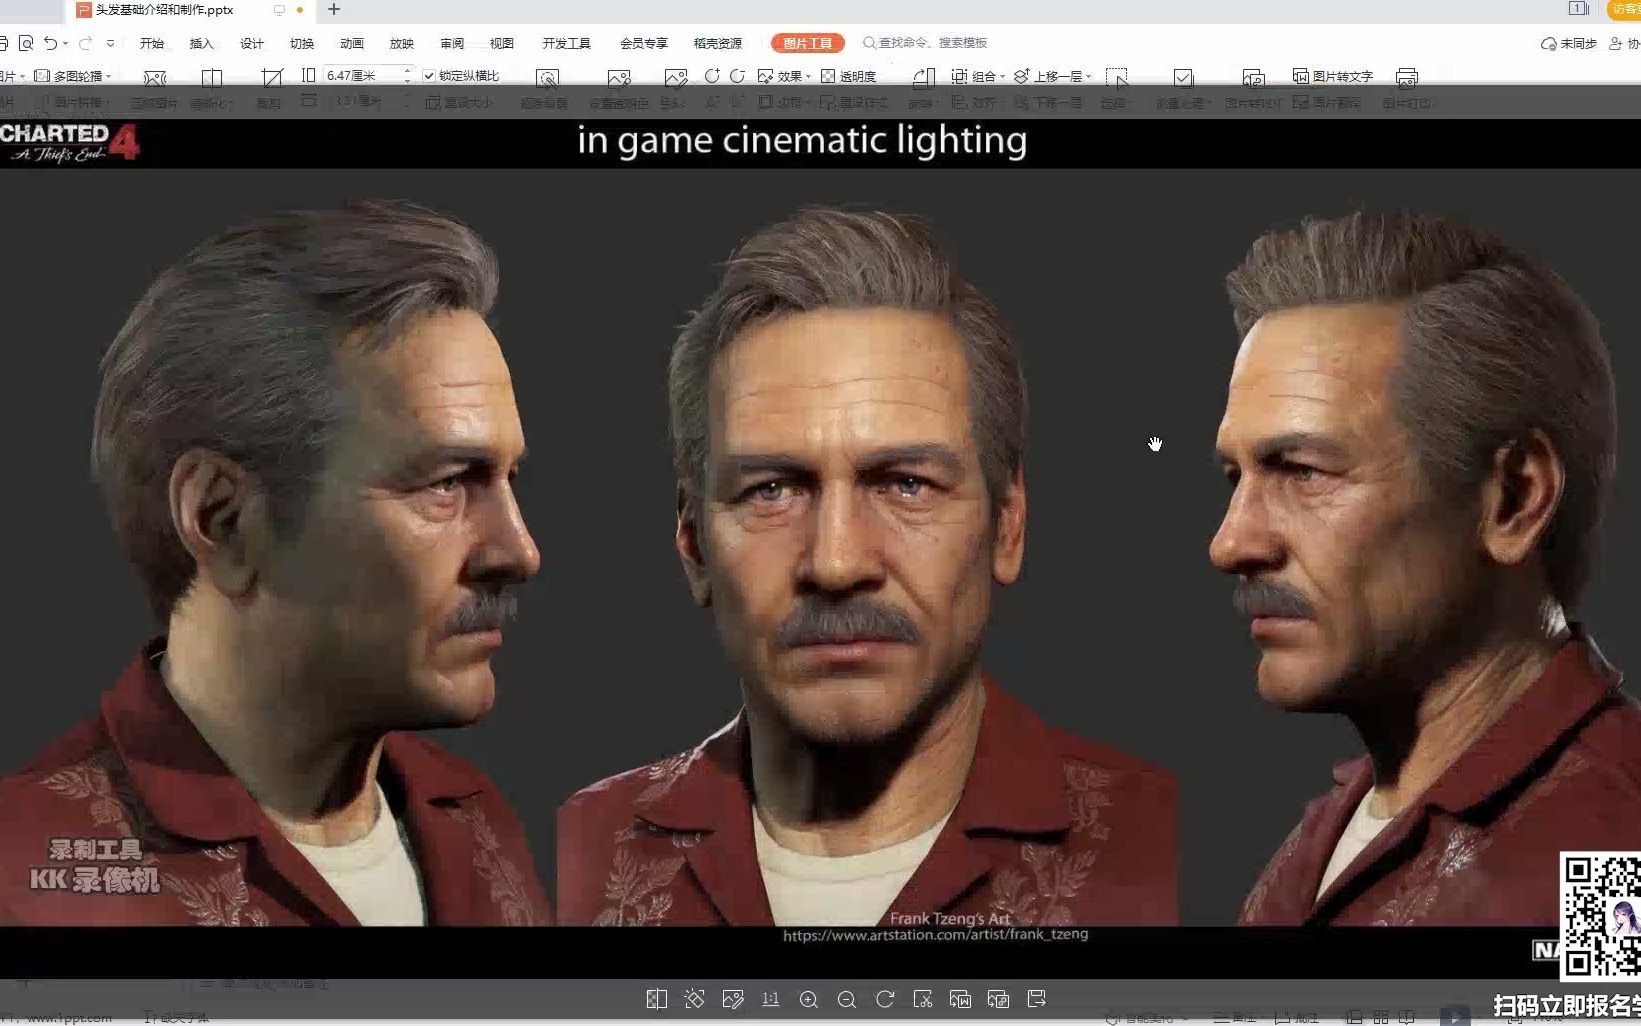Click the picture to PDF icon

click(x=1253, y=78)
